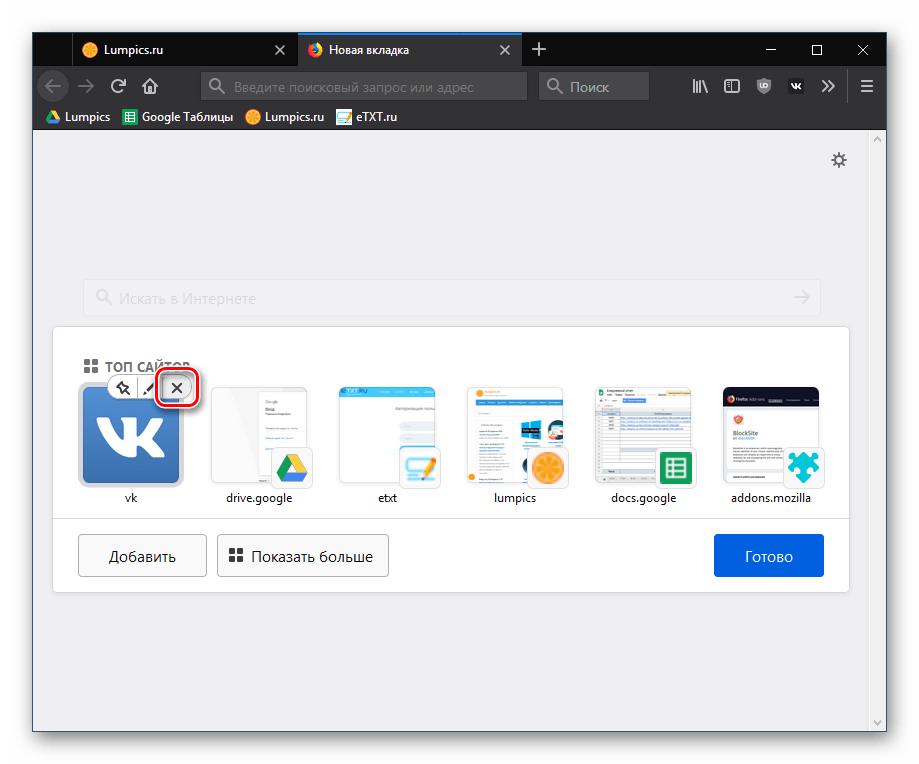Open the drive.google site thumbnail
The height and width of the screenshot is (764, 919).
[x=259, y=436]
